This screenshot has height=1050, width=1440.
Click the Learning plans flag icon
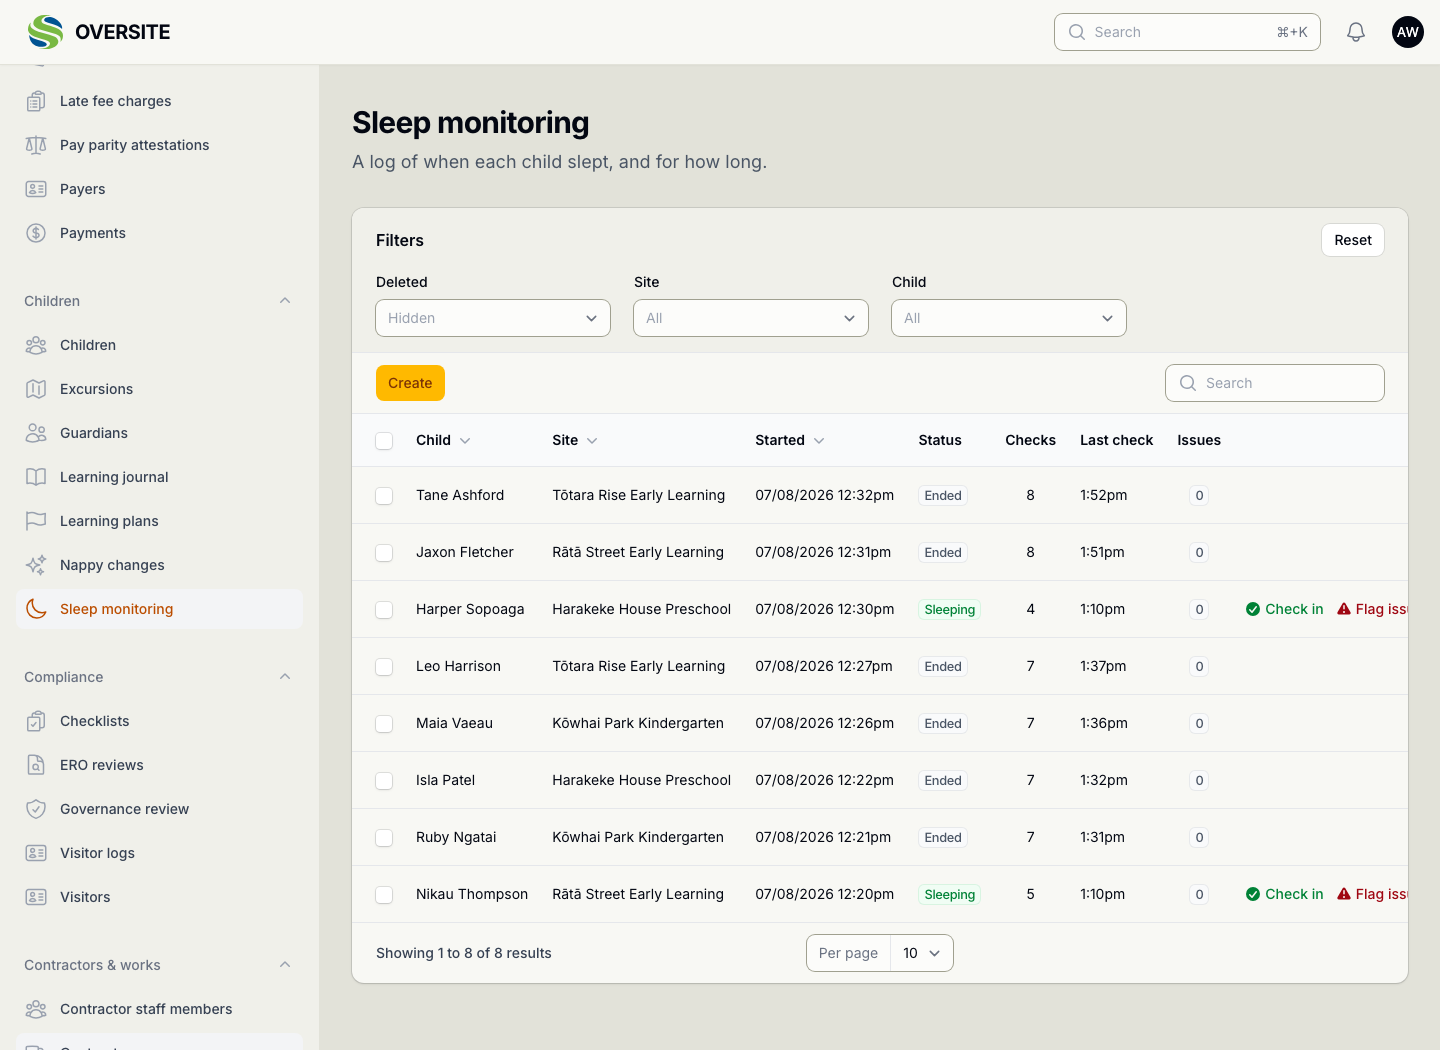pos(36,521)
